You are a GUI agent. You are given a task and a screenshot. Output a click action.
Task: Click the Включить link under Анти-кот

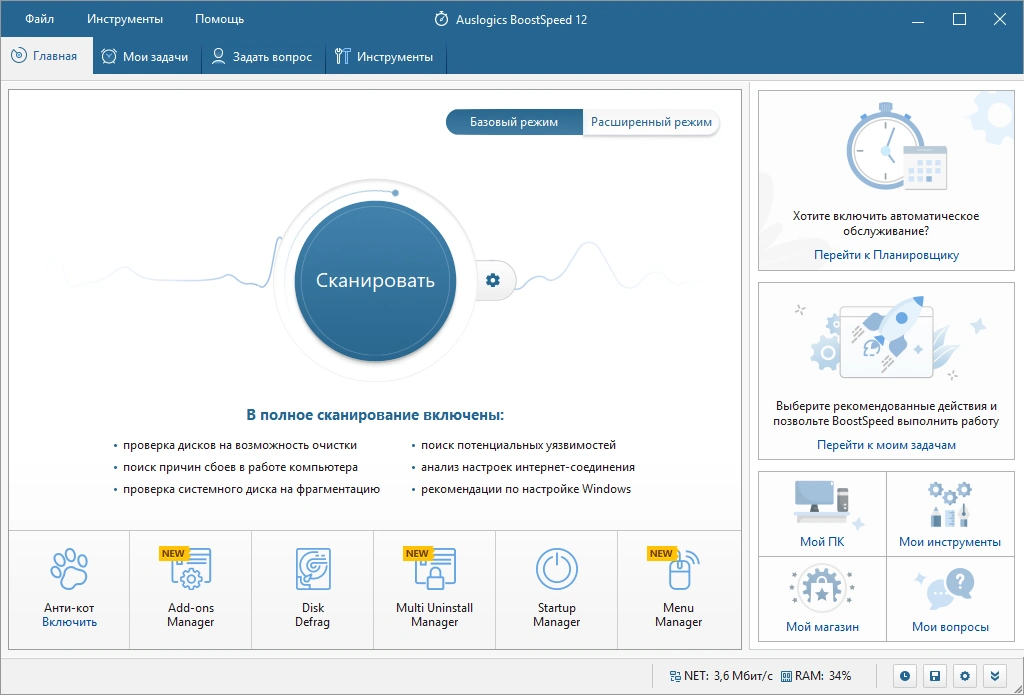pos(69,622)
